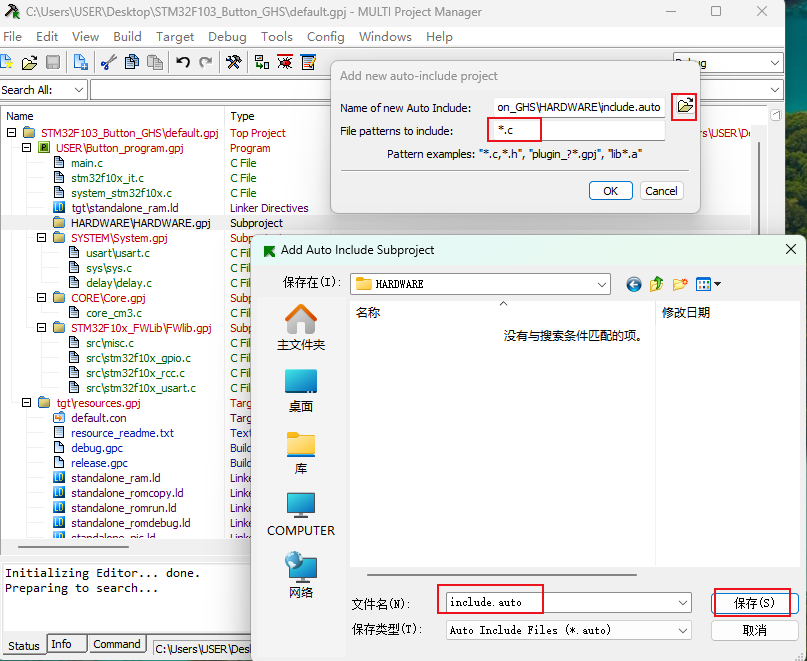807x661 pixels.
Task: Click the Copy icon in toolbar
Action: [131, 62]
